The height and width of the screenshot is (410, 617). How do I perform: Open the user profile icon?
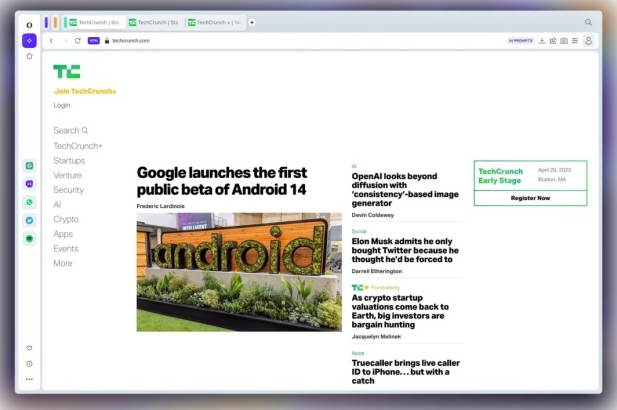[x=588, y=41]
